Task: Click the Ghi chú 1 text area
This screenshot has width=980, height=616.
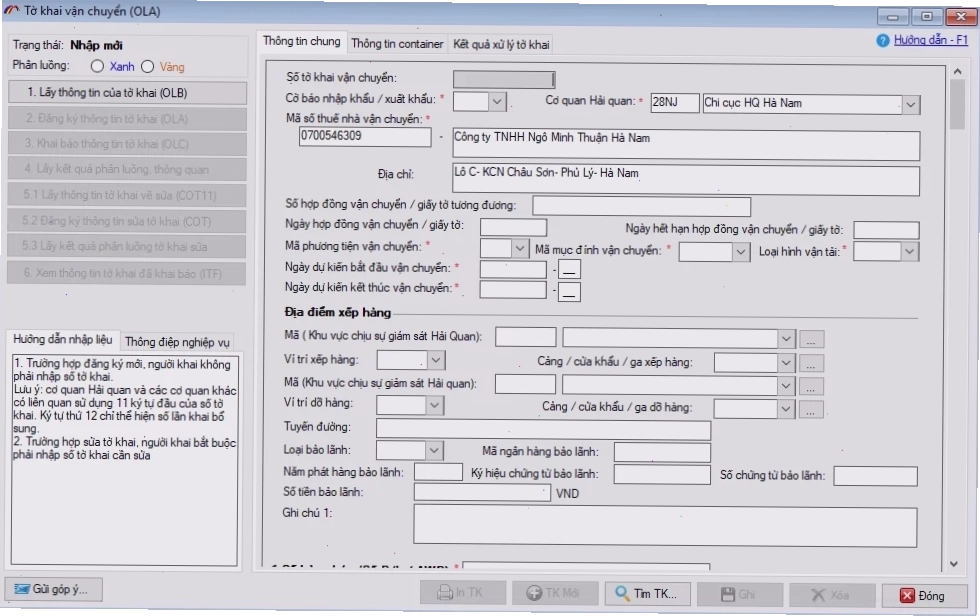Action: tap(665, 526)
